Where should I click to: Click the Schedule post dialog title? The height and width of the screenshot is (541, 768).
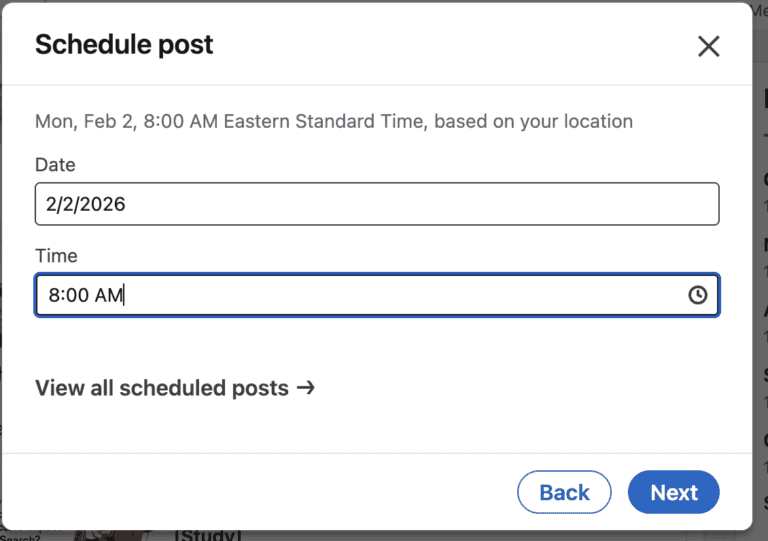[124, 45]
